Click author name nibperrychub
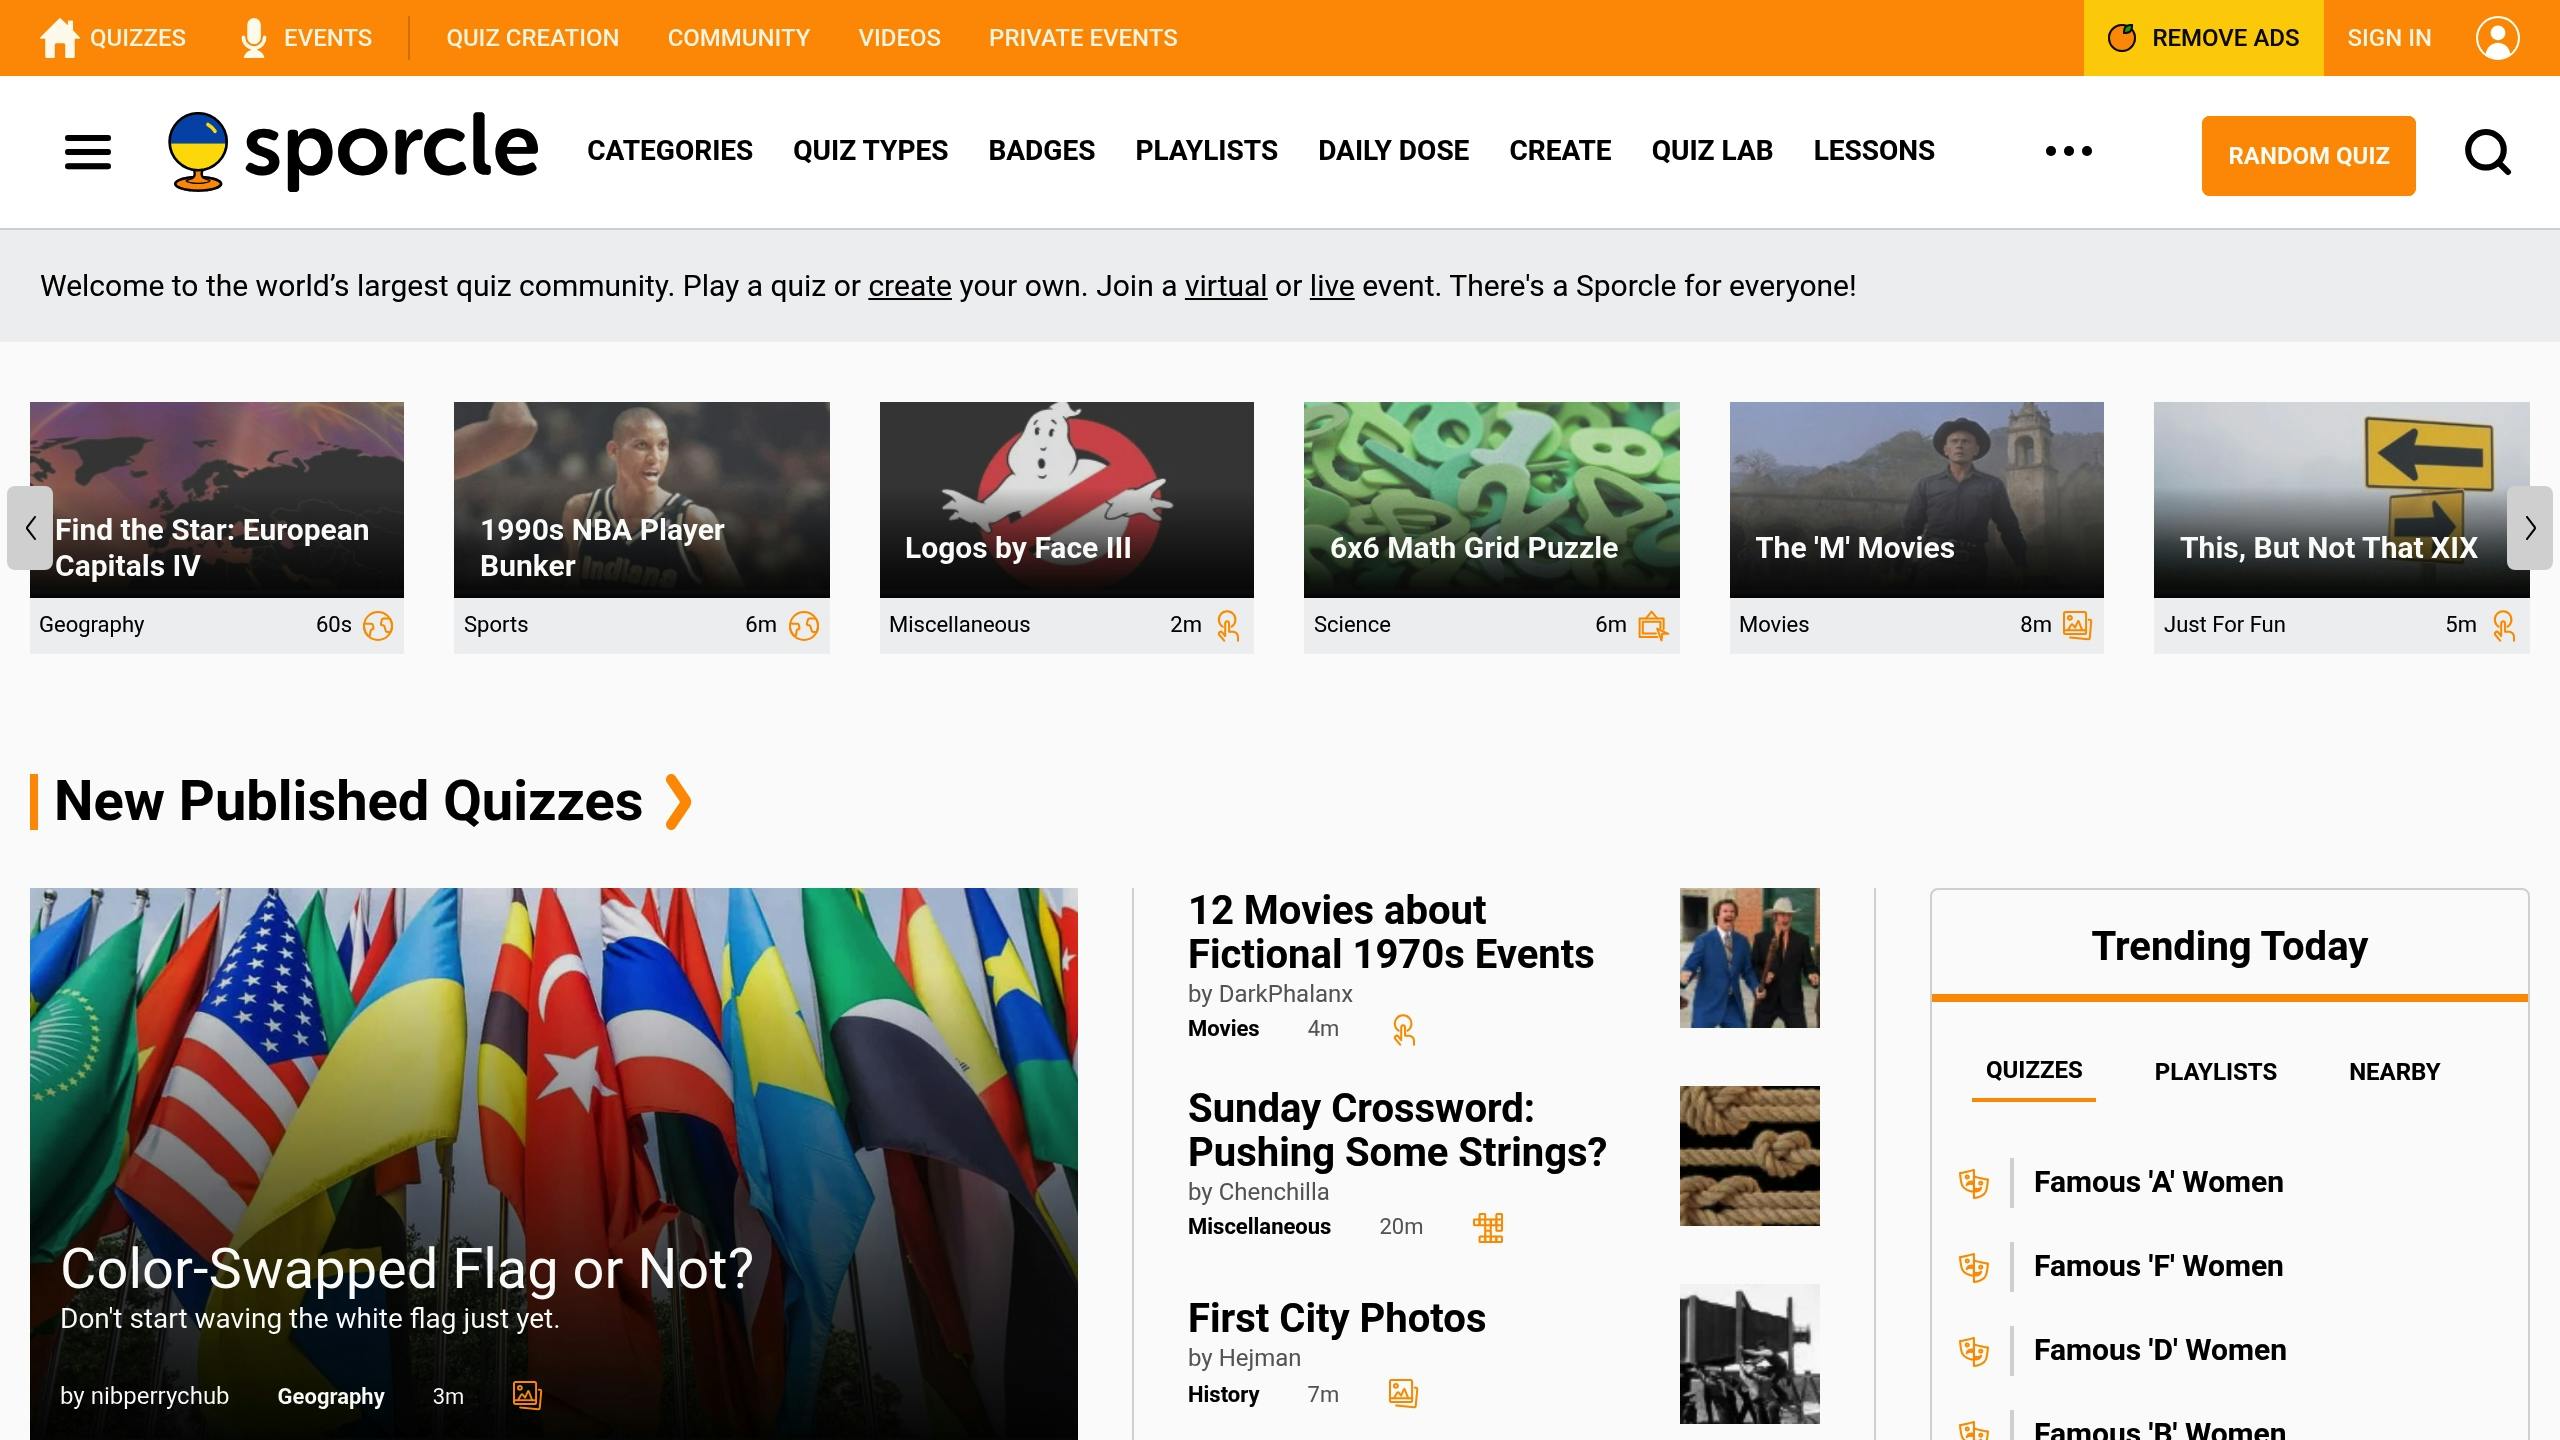 (159, 1396)
